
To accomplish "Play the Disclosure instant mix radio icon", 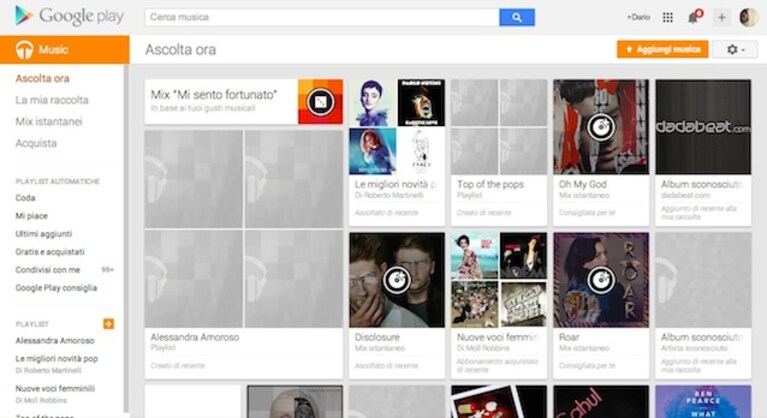I will coord(397,280).
